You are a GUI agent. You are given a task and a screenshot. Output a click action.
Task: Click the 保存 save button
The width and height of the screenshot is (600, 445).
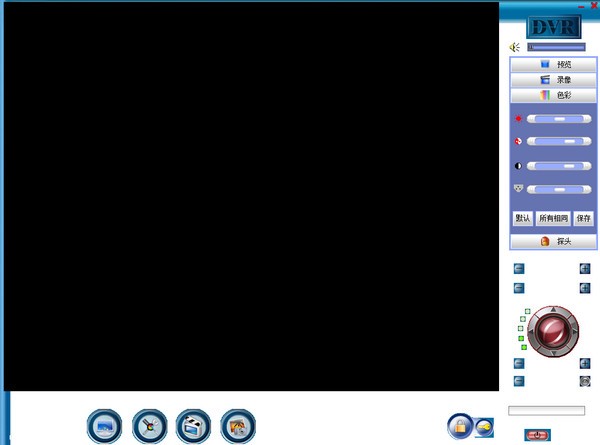point(584,218)
